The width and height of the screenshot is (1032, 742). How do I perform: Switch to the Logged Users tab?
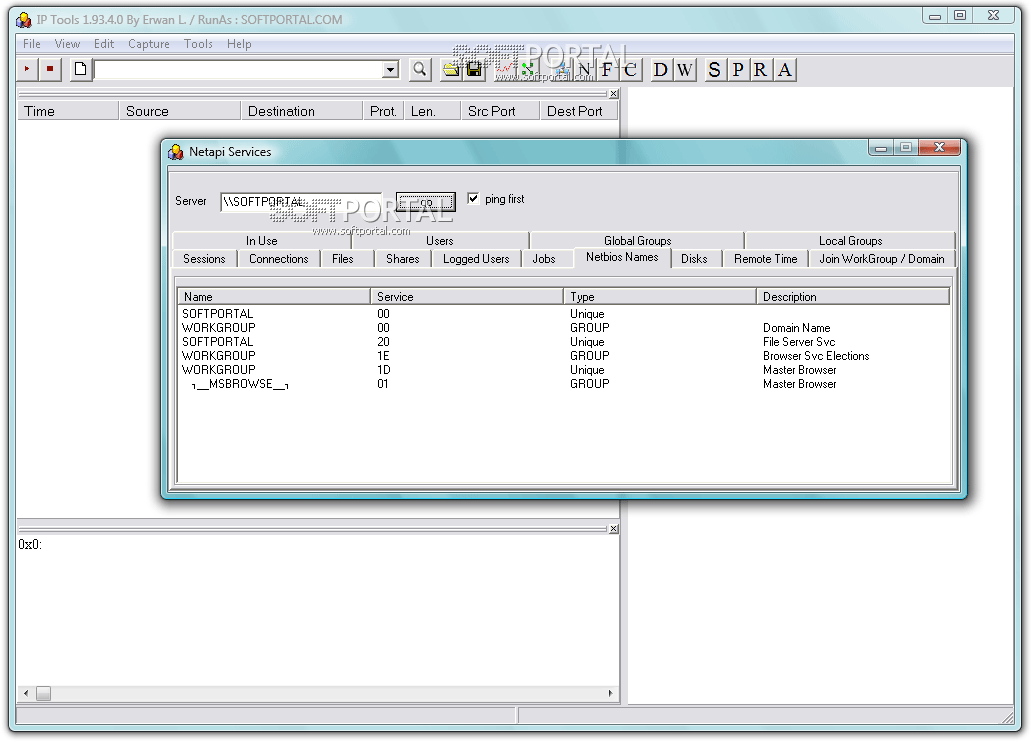click(x=476, y=259)
